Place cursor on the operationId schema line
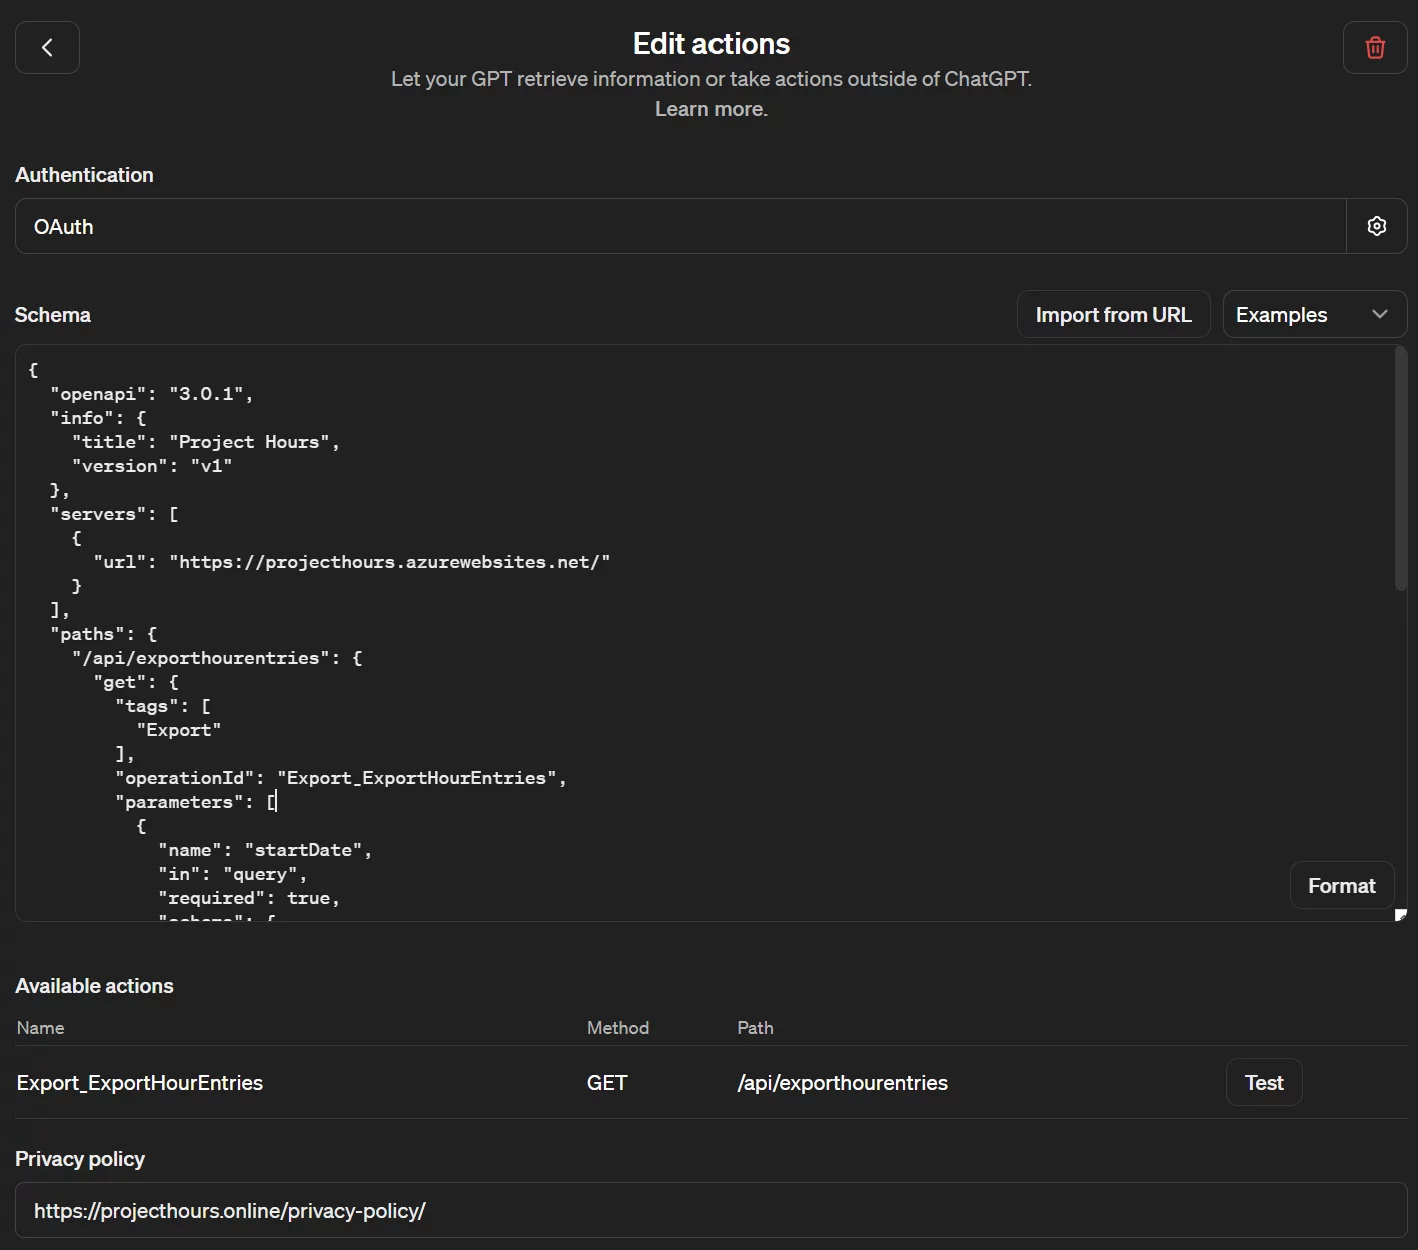 click(x=340, y=778)
